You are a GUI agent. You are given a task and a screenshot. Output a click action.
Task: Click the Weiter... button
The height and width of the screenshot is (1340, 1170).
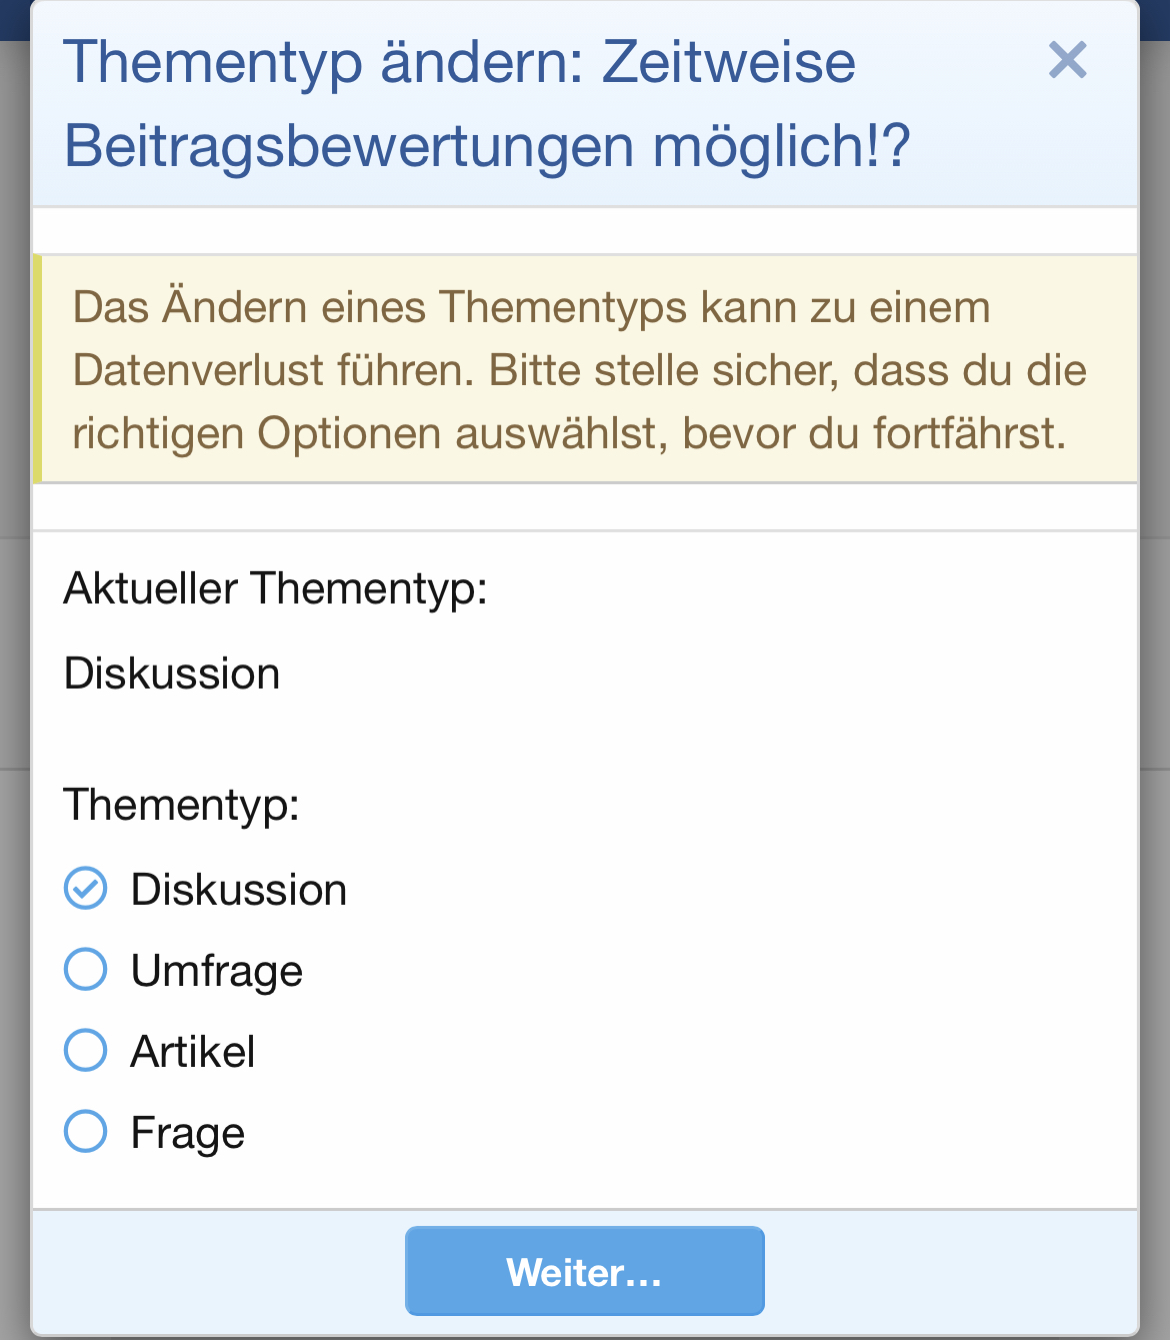(x=585, y=1271)
